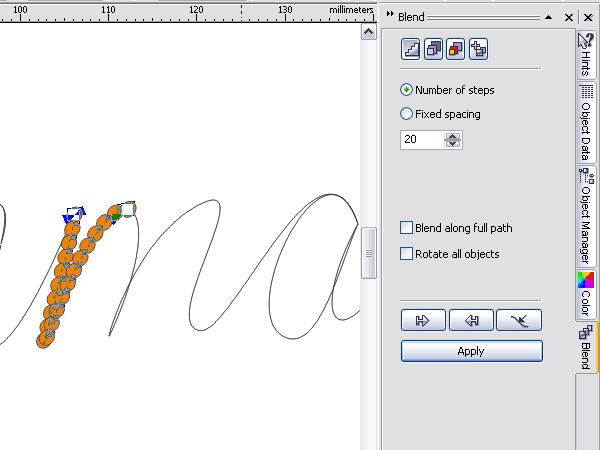Roll up the Blend docker arrow
This screenshot has width=600, height=450.
tap(548, 17)
